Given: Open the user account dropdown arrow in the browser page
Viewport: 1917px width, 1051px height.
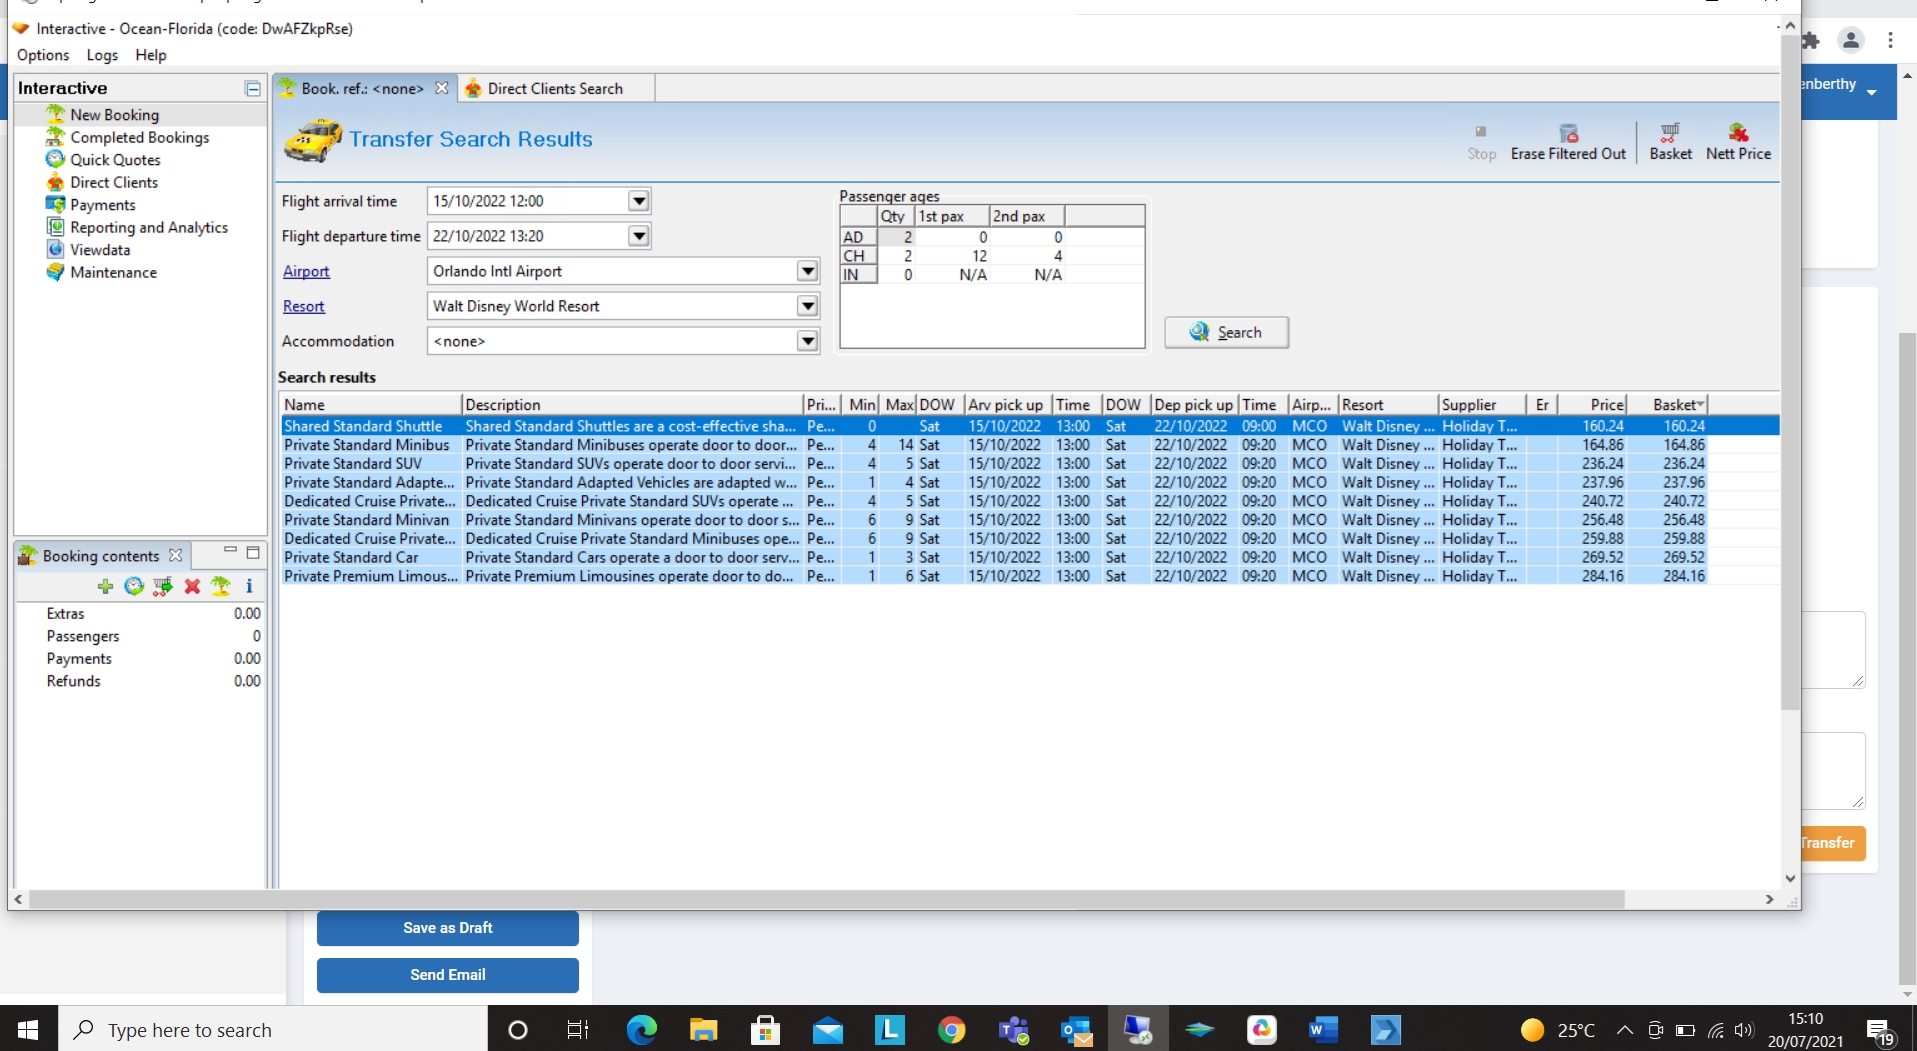Looking at the screenshot, I should tap(1871, 92).
